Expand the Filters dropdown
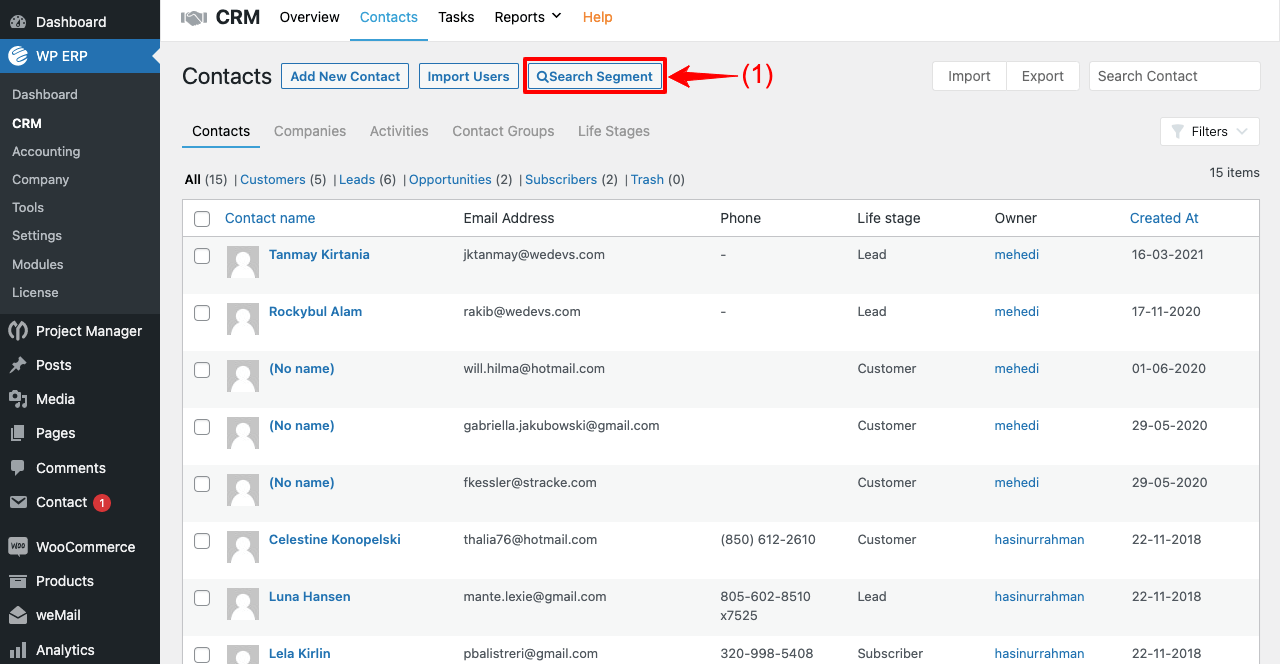The width and height of the screenshot is (1280, 664). [x=1209, y=131]
